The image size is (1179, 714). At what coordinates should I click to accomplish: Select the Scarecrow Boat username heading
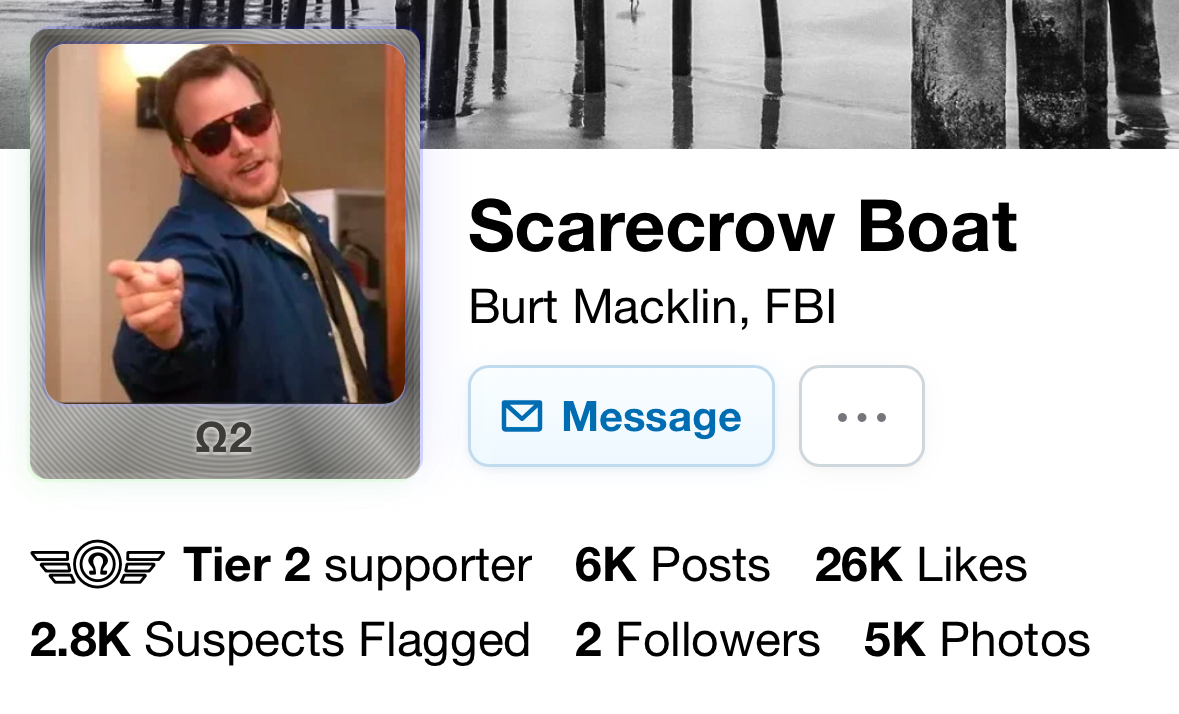[743, 227]
